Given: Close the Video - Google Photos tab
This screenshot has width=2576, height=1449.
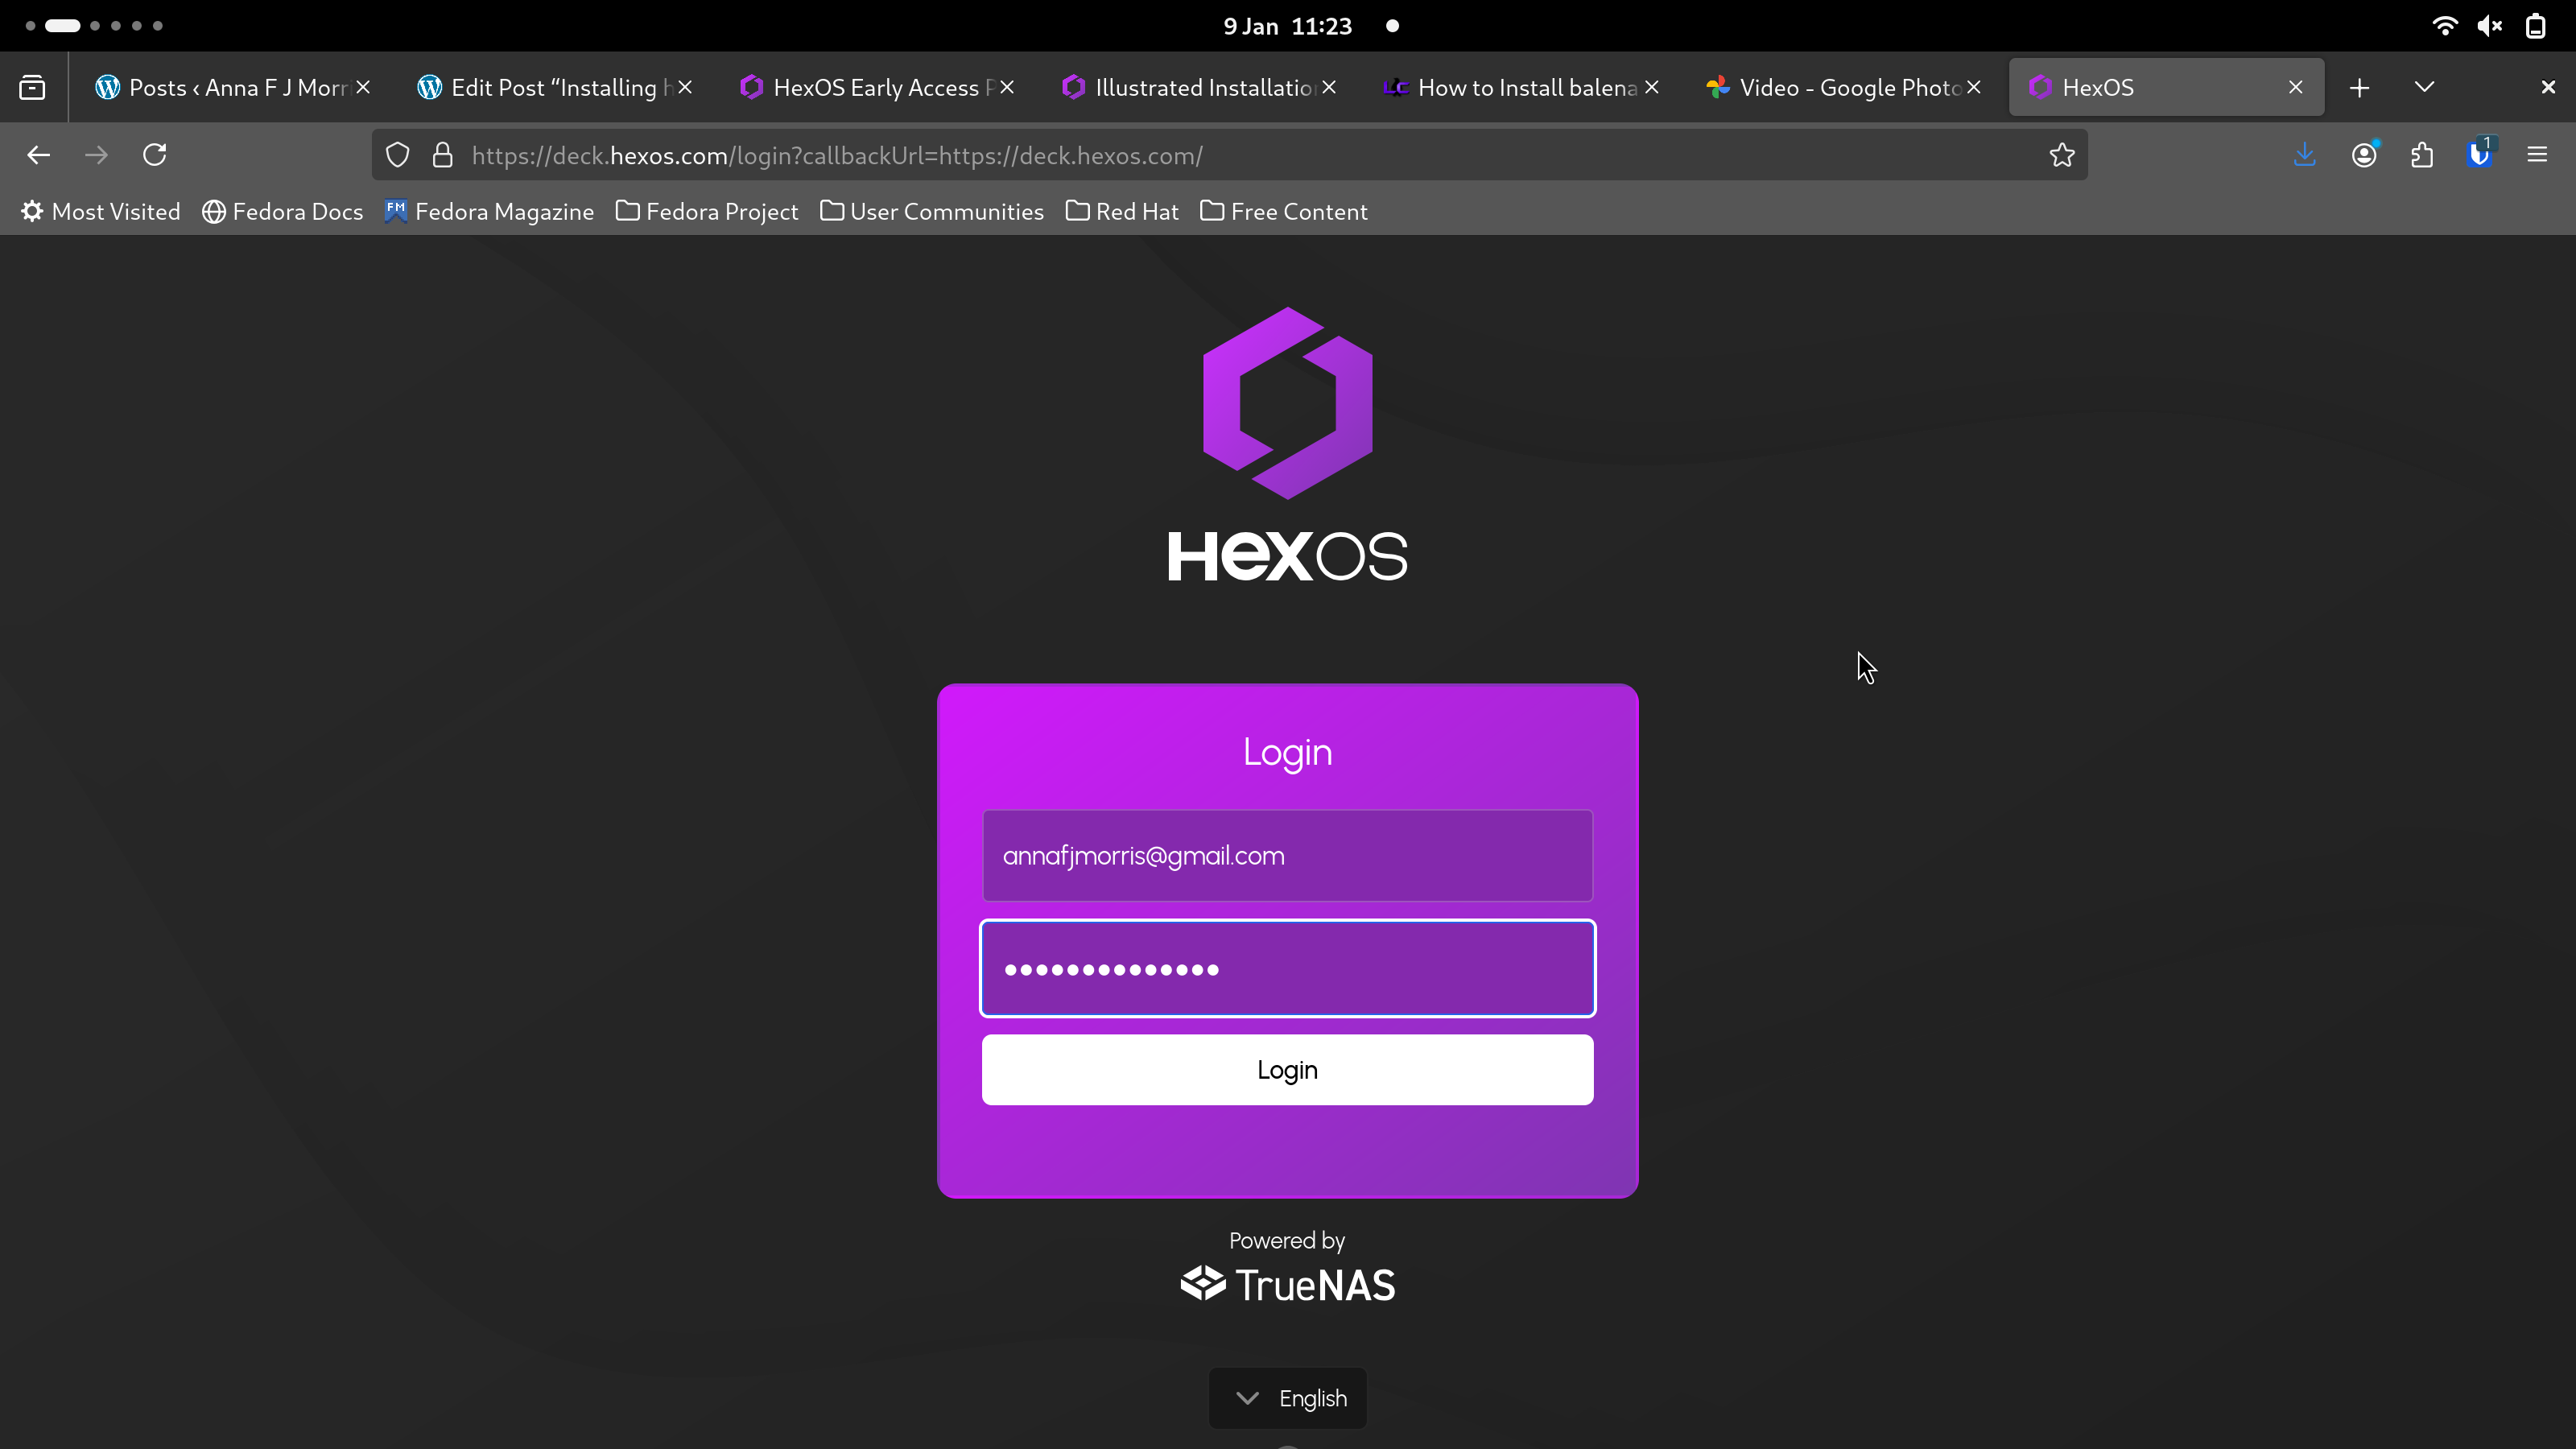Looking at the screenshot, I should (x=1974, y=88).
